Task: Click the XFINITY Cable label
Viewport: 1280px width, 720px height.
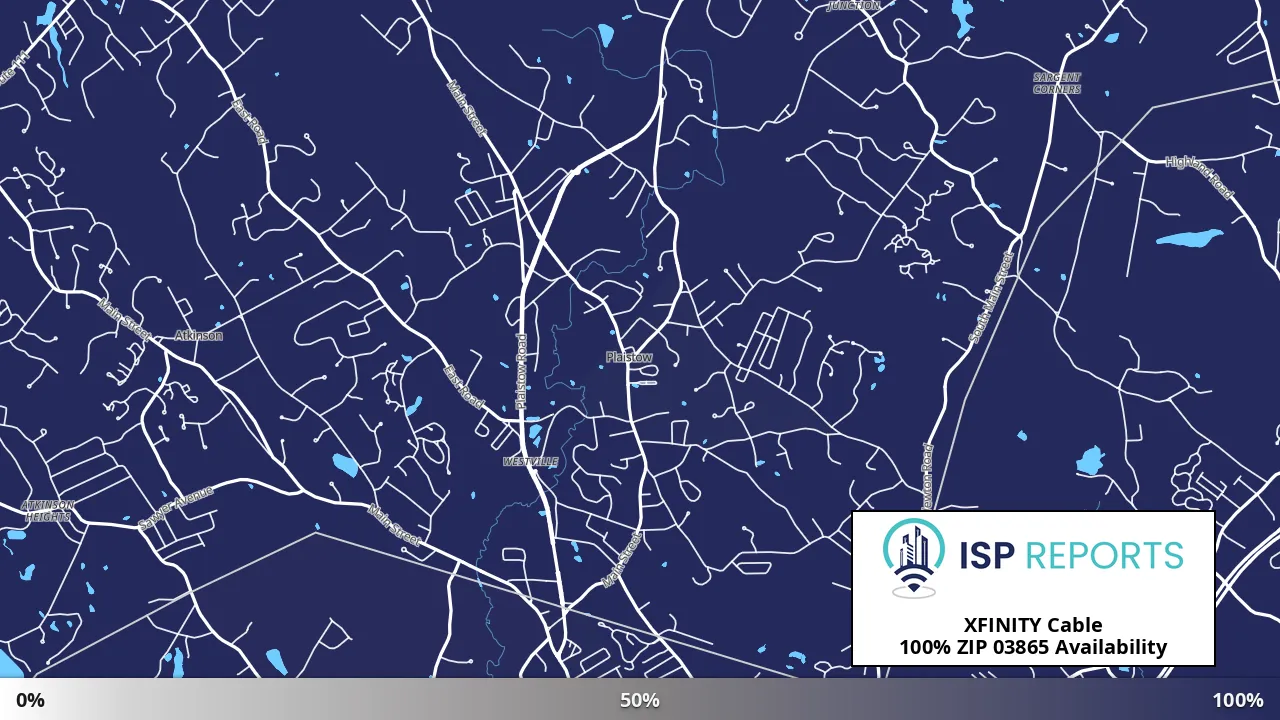Action: click(x=1033, y=626)
